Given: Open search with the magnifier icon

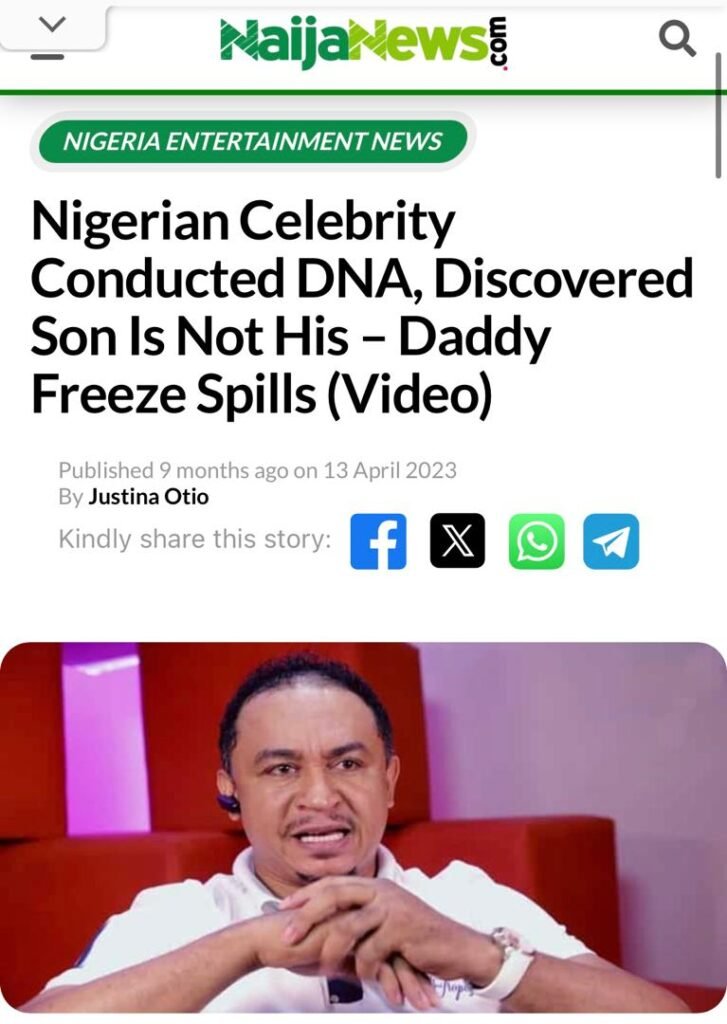Looking at the screenshot, I should [677, 39].
